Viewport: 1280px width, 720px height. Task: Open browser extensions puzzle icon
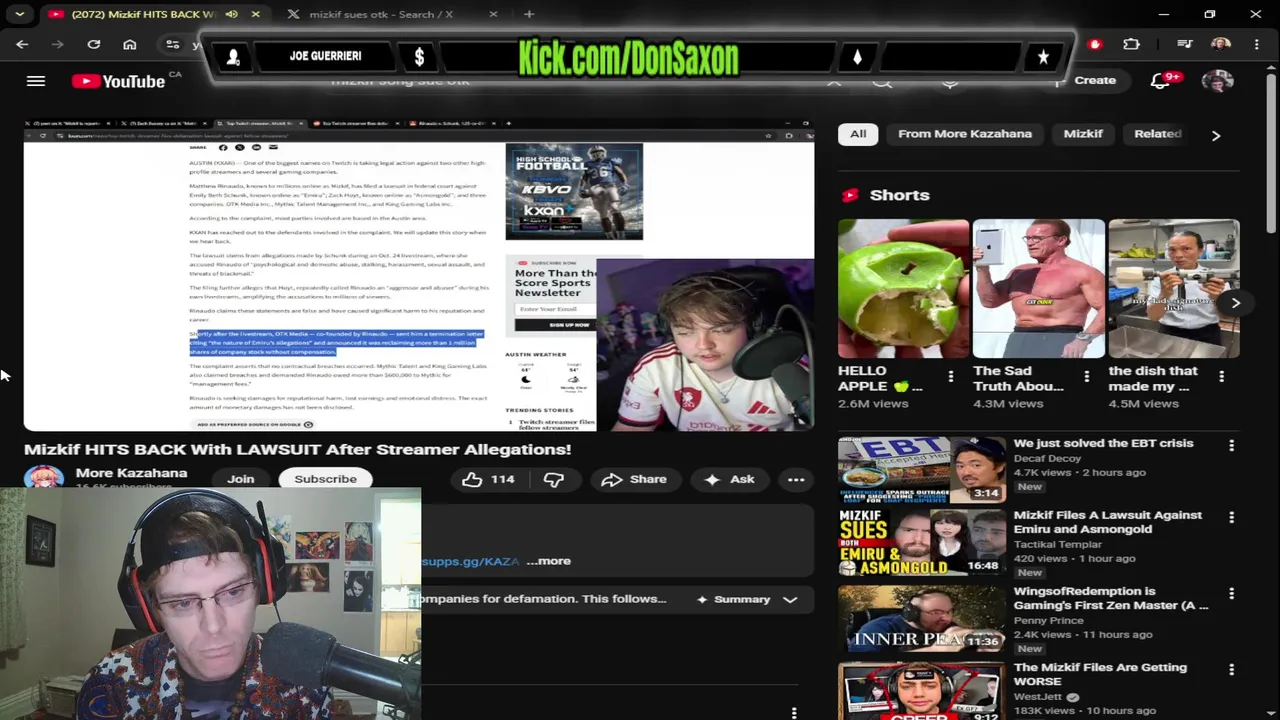pyautogui.click(x=1131, y=44)
